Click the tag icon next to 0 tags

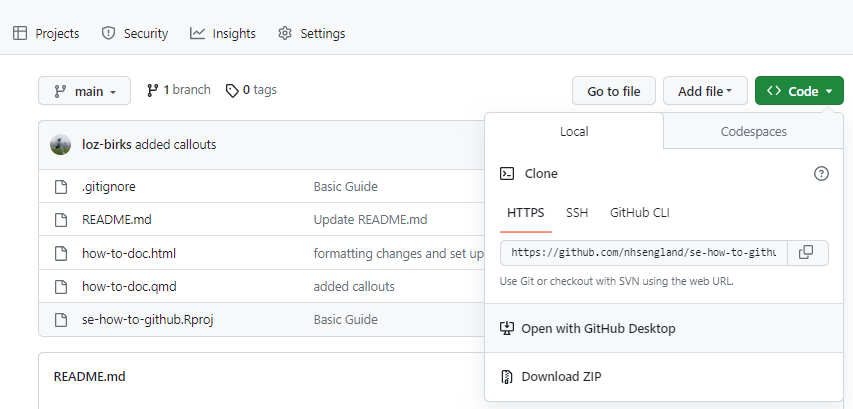(x=232, y=90)
